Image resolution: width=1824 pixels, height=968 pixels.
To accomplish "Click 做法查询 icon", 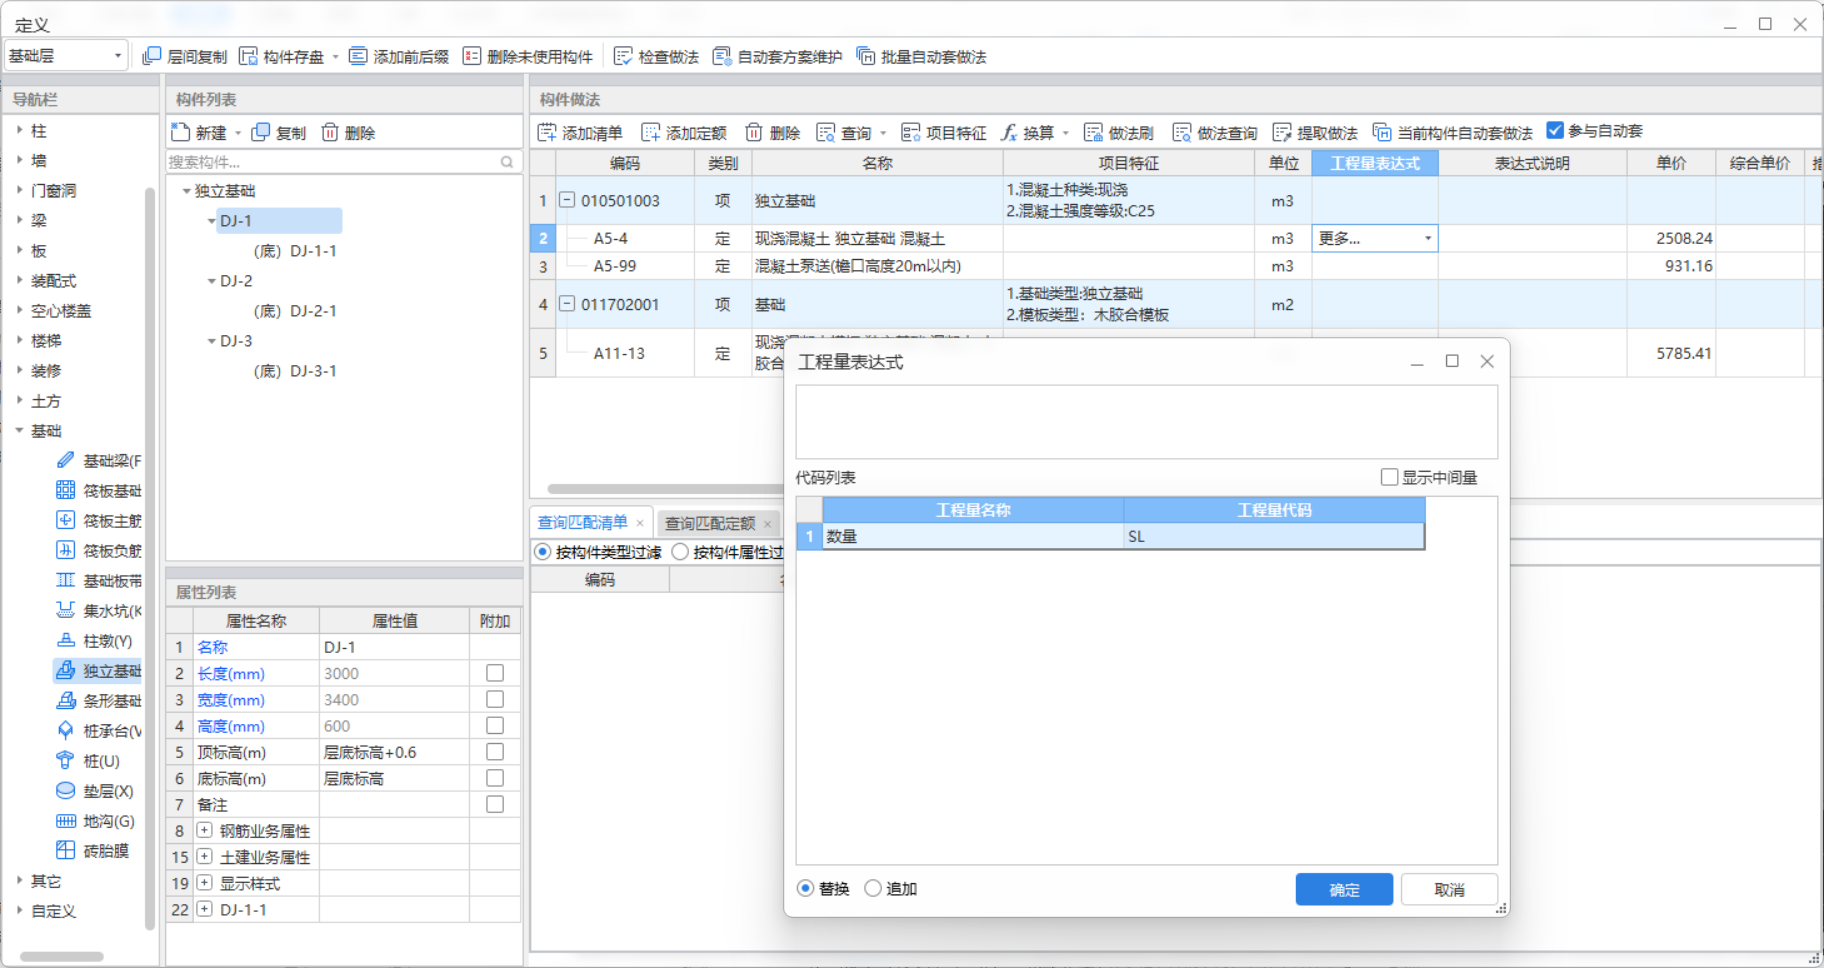I will click(x=1182, y=132).
